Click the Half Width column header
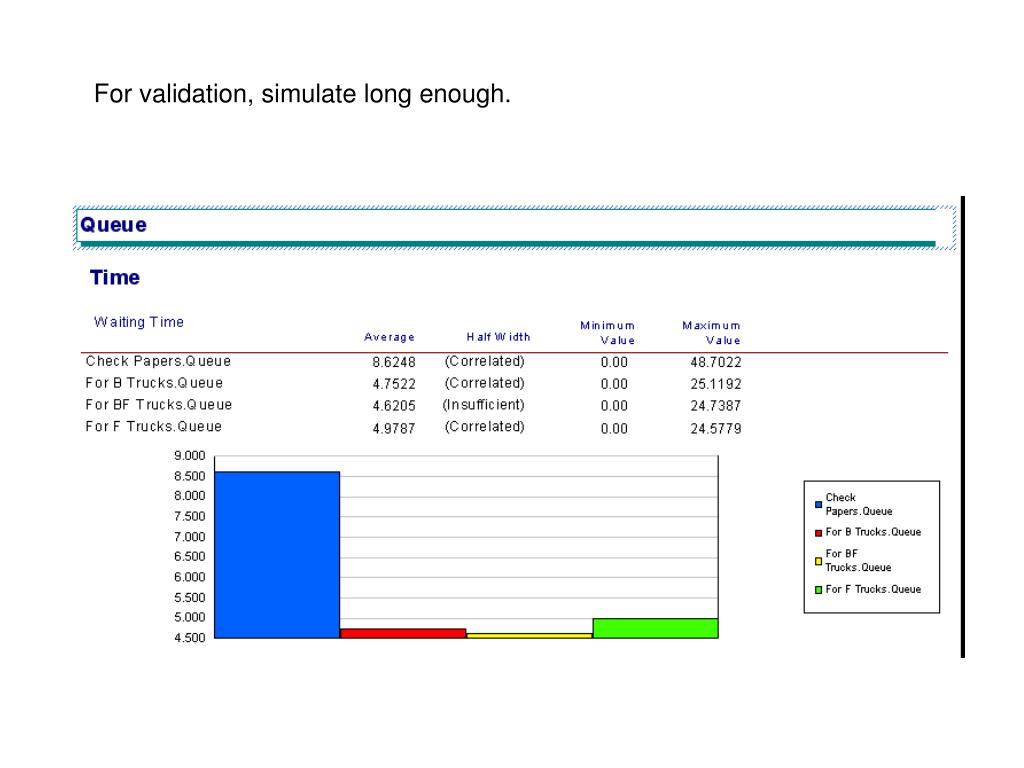 coord(498,337)
